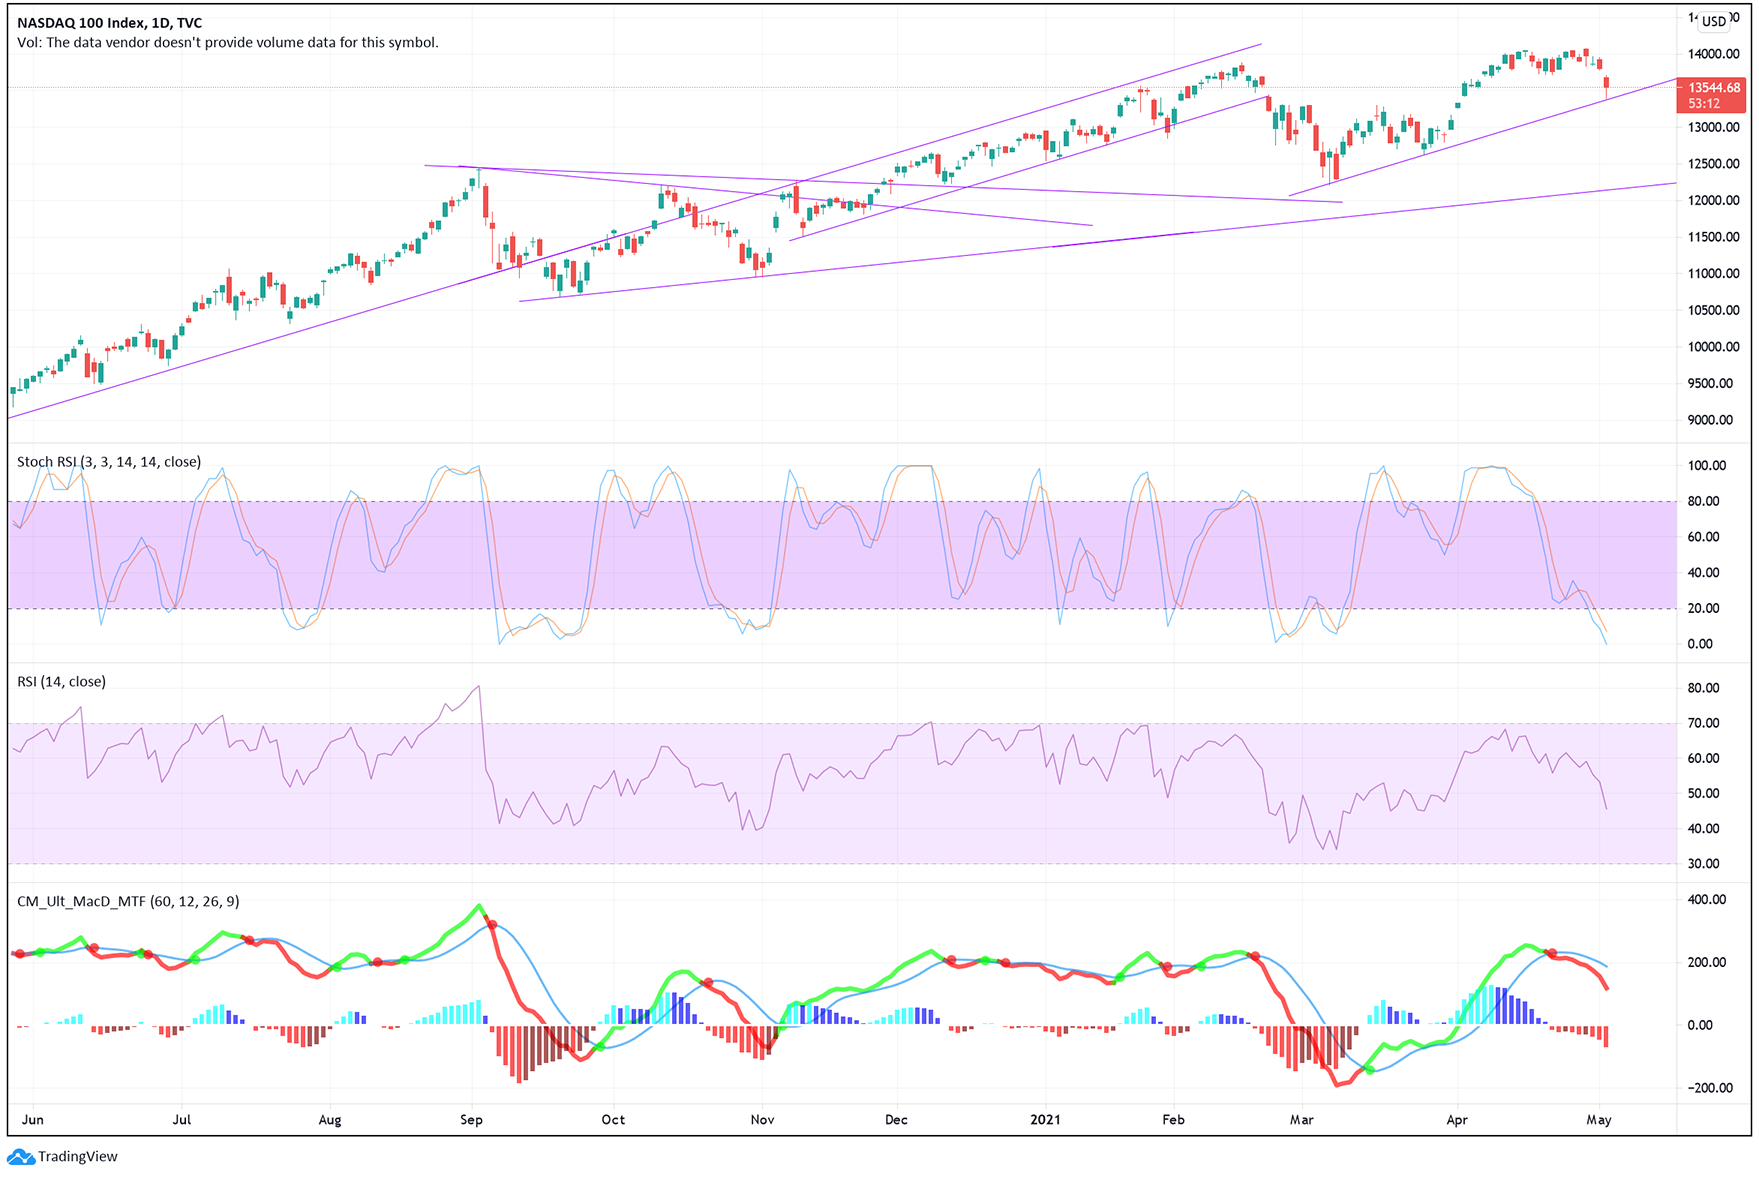Click the 12000.00 price axis label
The height and width of the screenshot is (1177, 1759).
(1713, 201)
